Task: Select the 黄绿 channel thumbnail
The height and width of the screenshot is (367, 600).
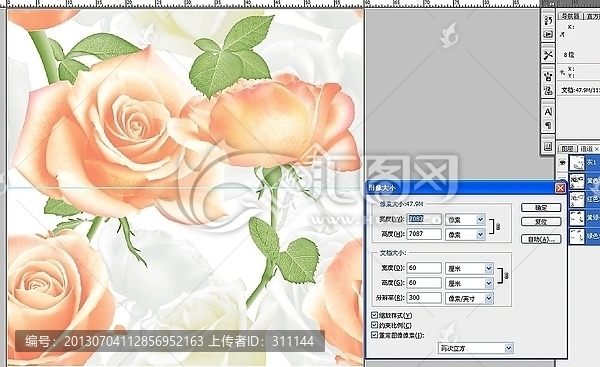Action: coord(577,218)
